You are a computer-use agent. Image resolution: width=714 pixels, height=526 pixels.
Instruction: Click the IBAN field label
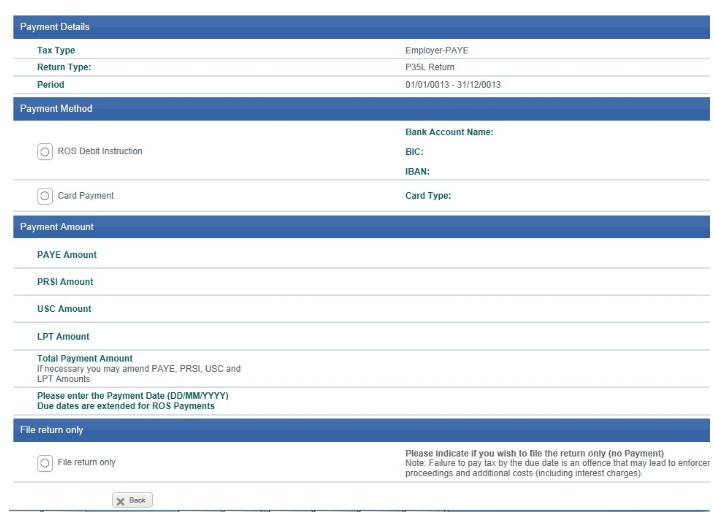tap(417, 172)
